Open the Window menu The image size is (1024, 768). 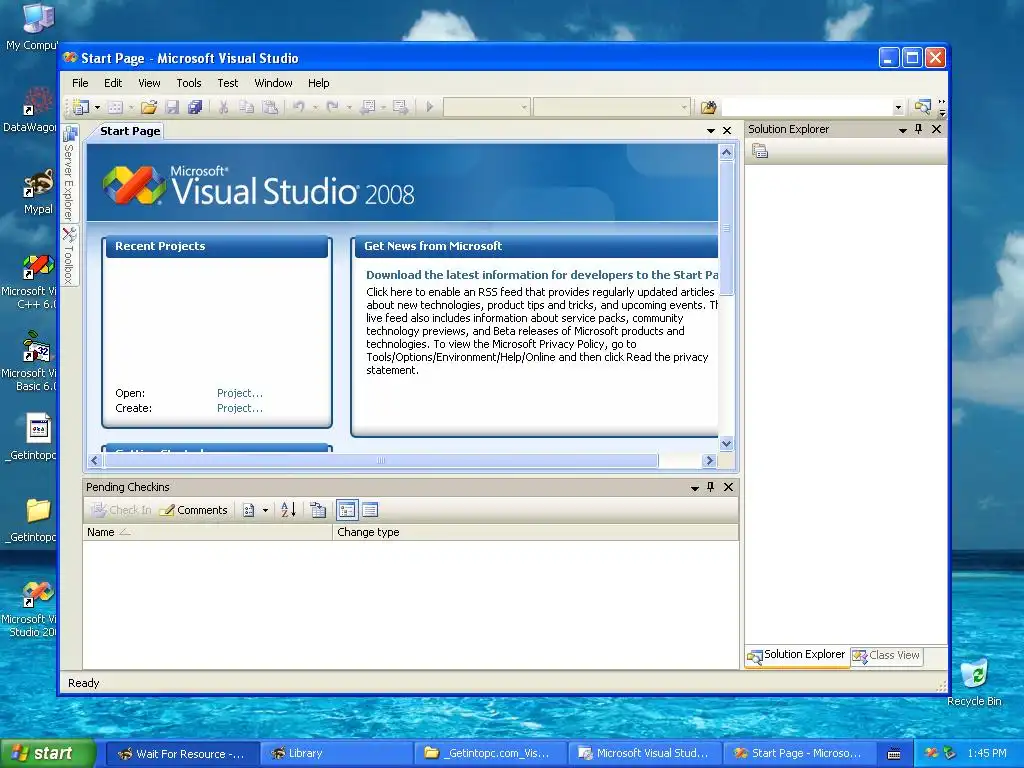click(273, 83)
